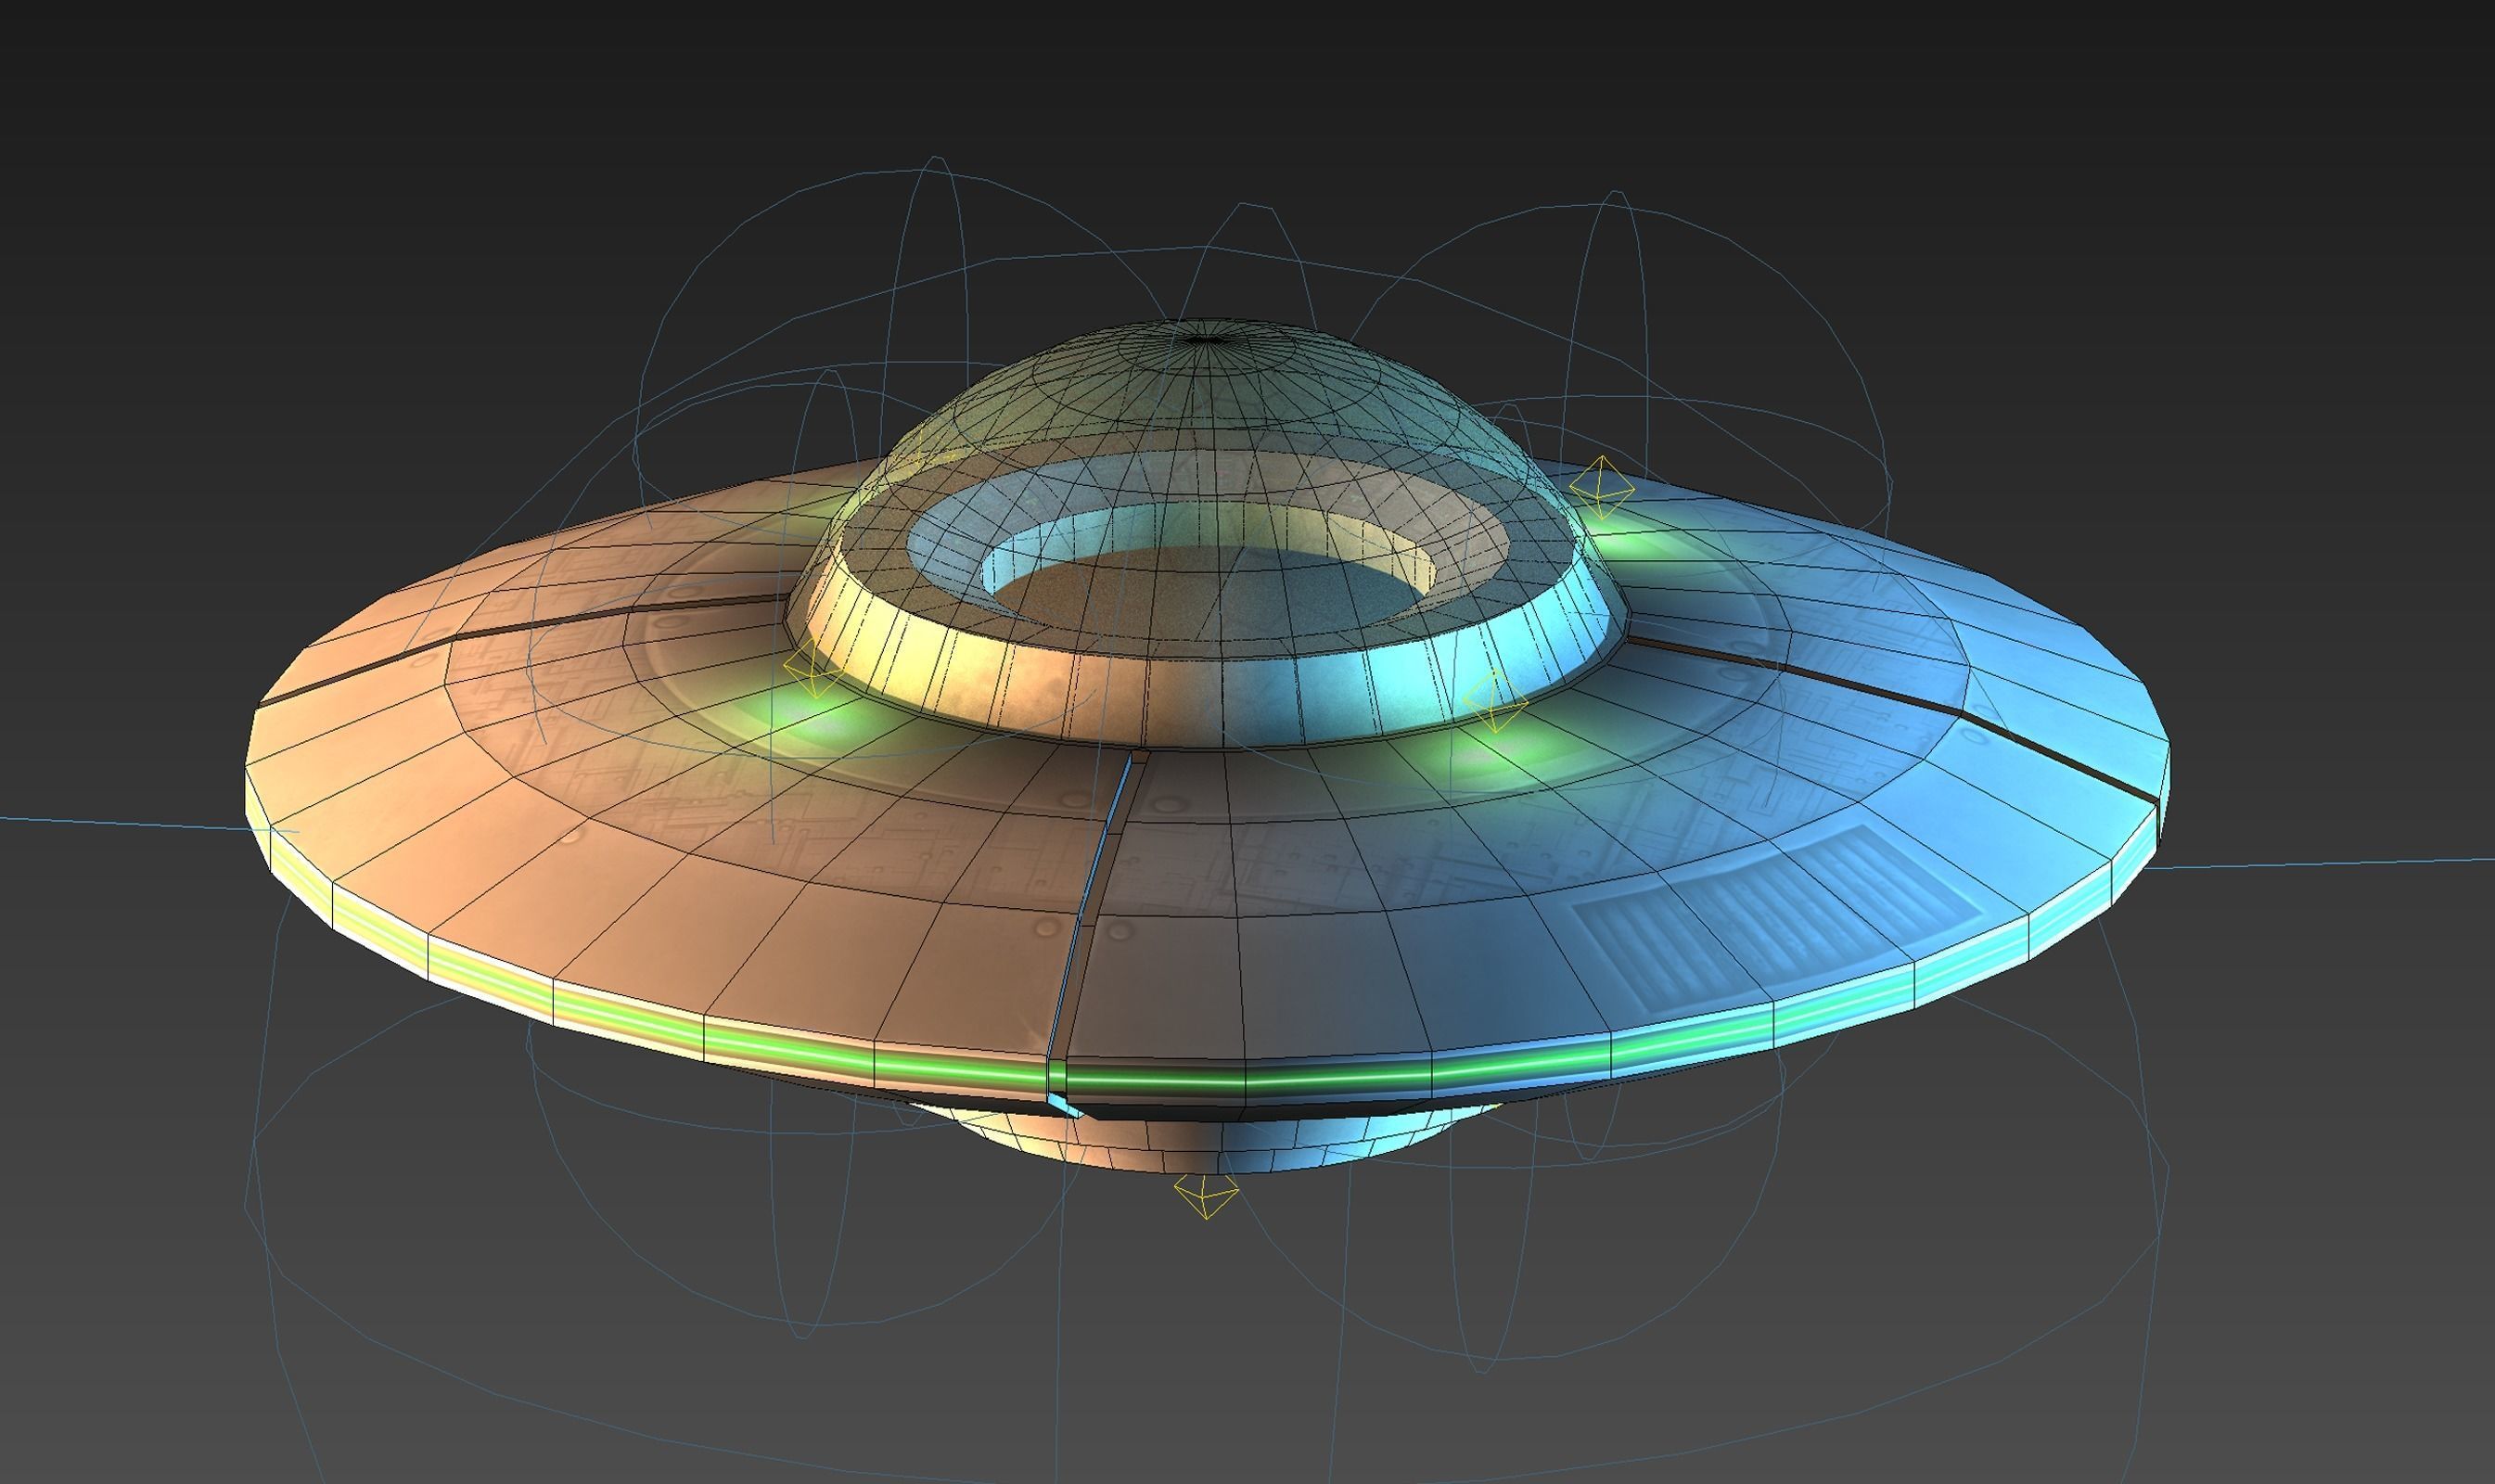
Task: Click the ribbed vent grille panel on the saucer
Action: [x=1777, y=921]
